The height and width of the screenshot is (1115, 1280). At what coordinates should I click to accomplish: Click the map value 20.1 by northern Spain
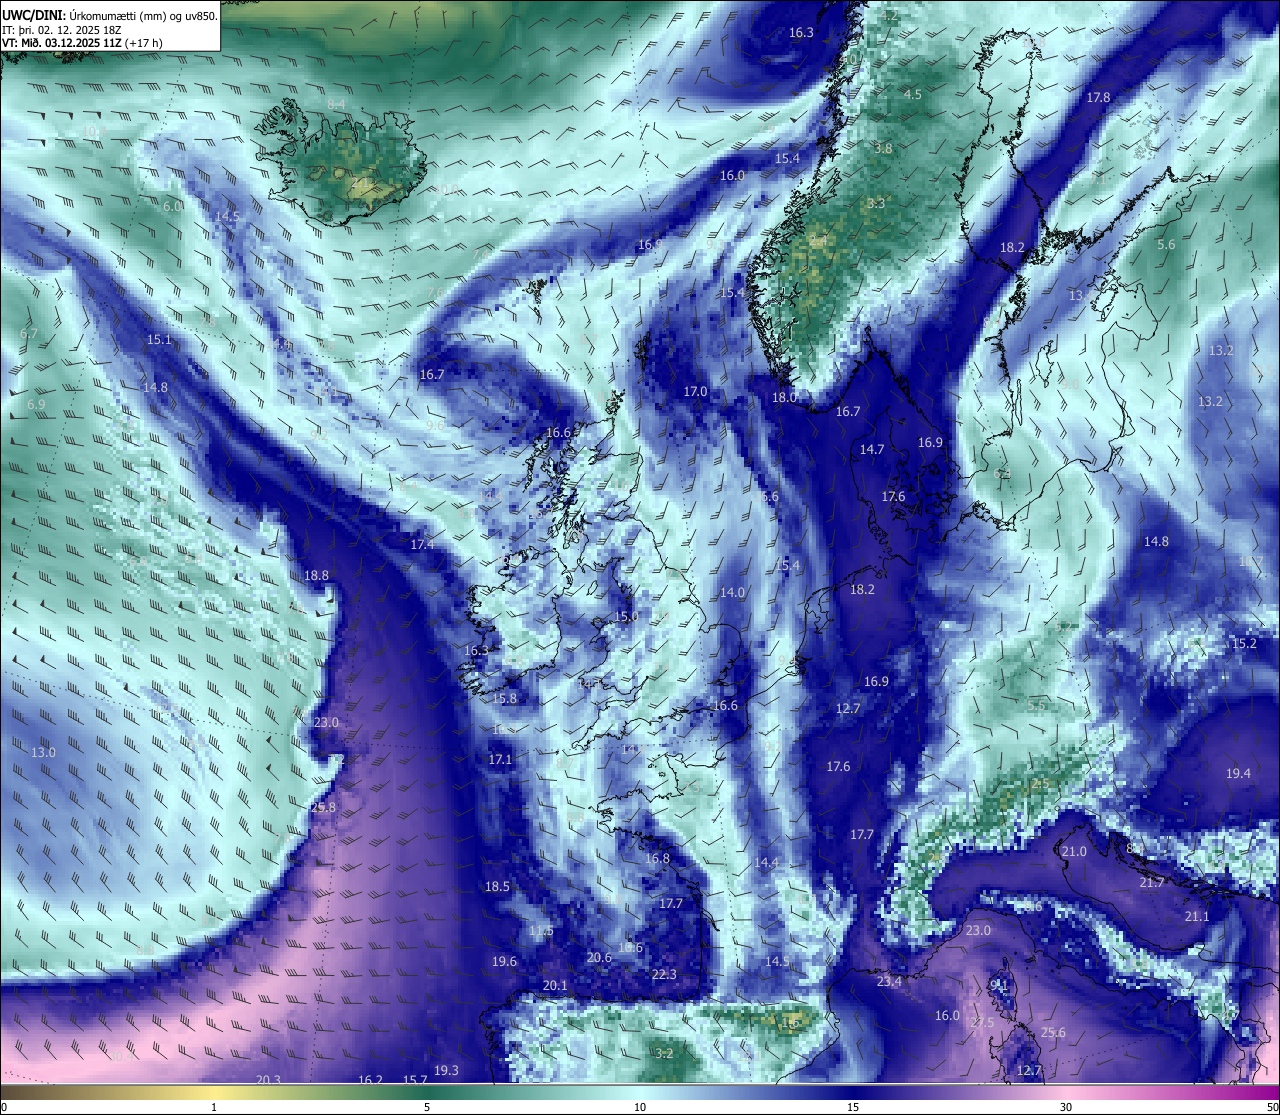(x=555, y=985)
